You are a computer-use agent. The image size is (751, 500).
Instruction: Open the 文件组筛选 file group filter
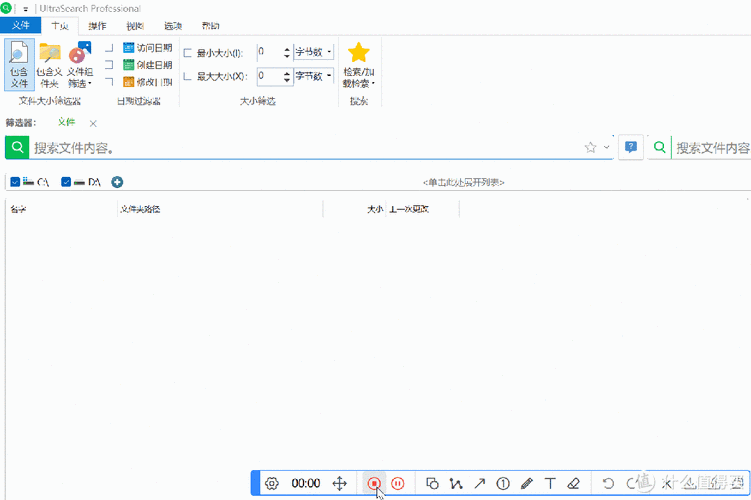coord(80,65)
